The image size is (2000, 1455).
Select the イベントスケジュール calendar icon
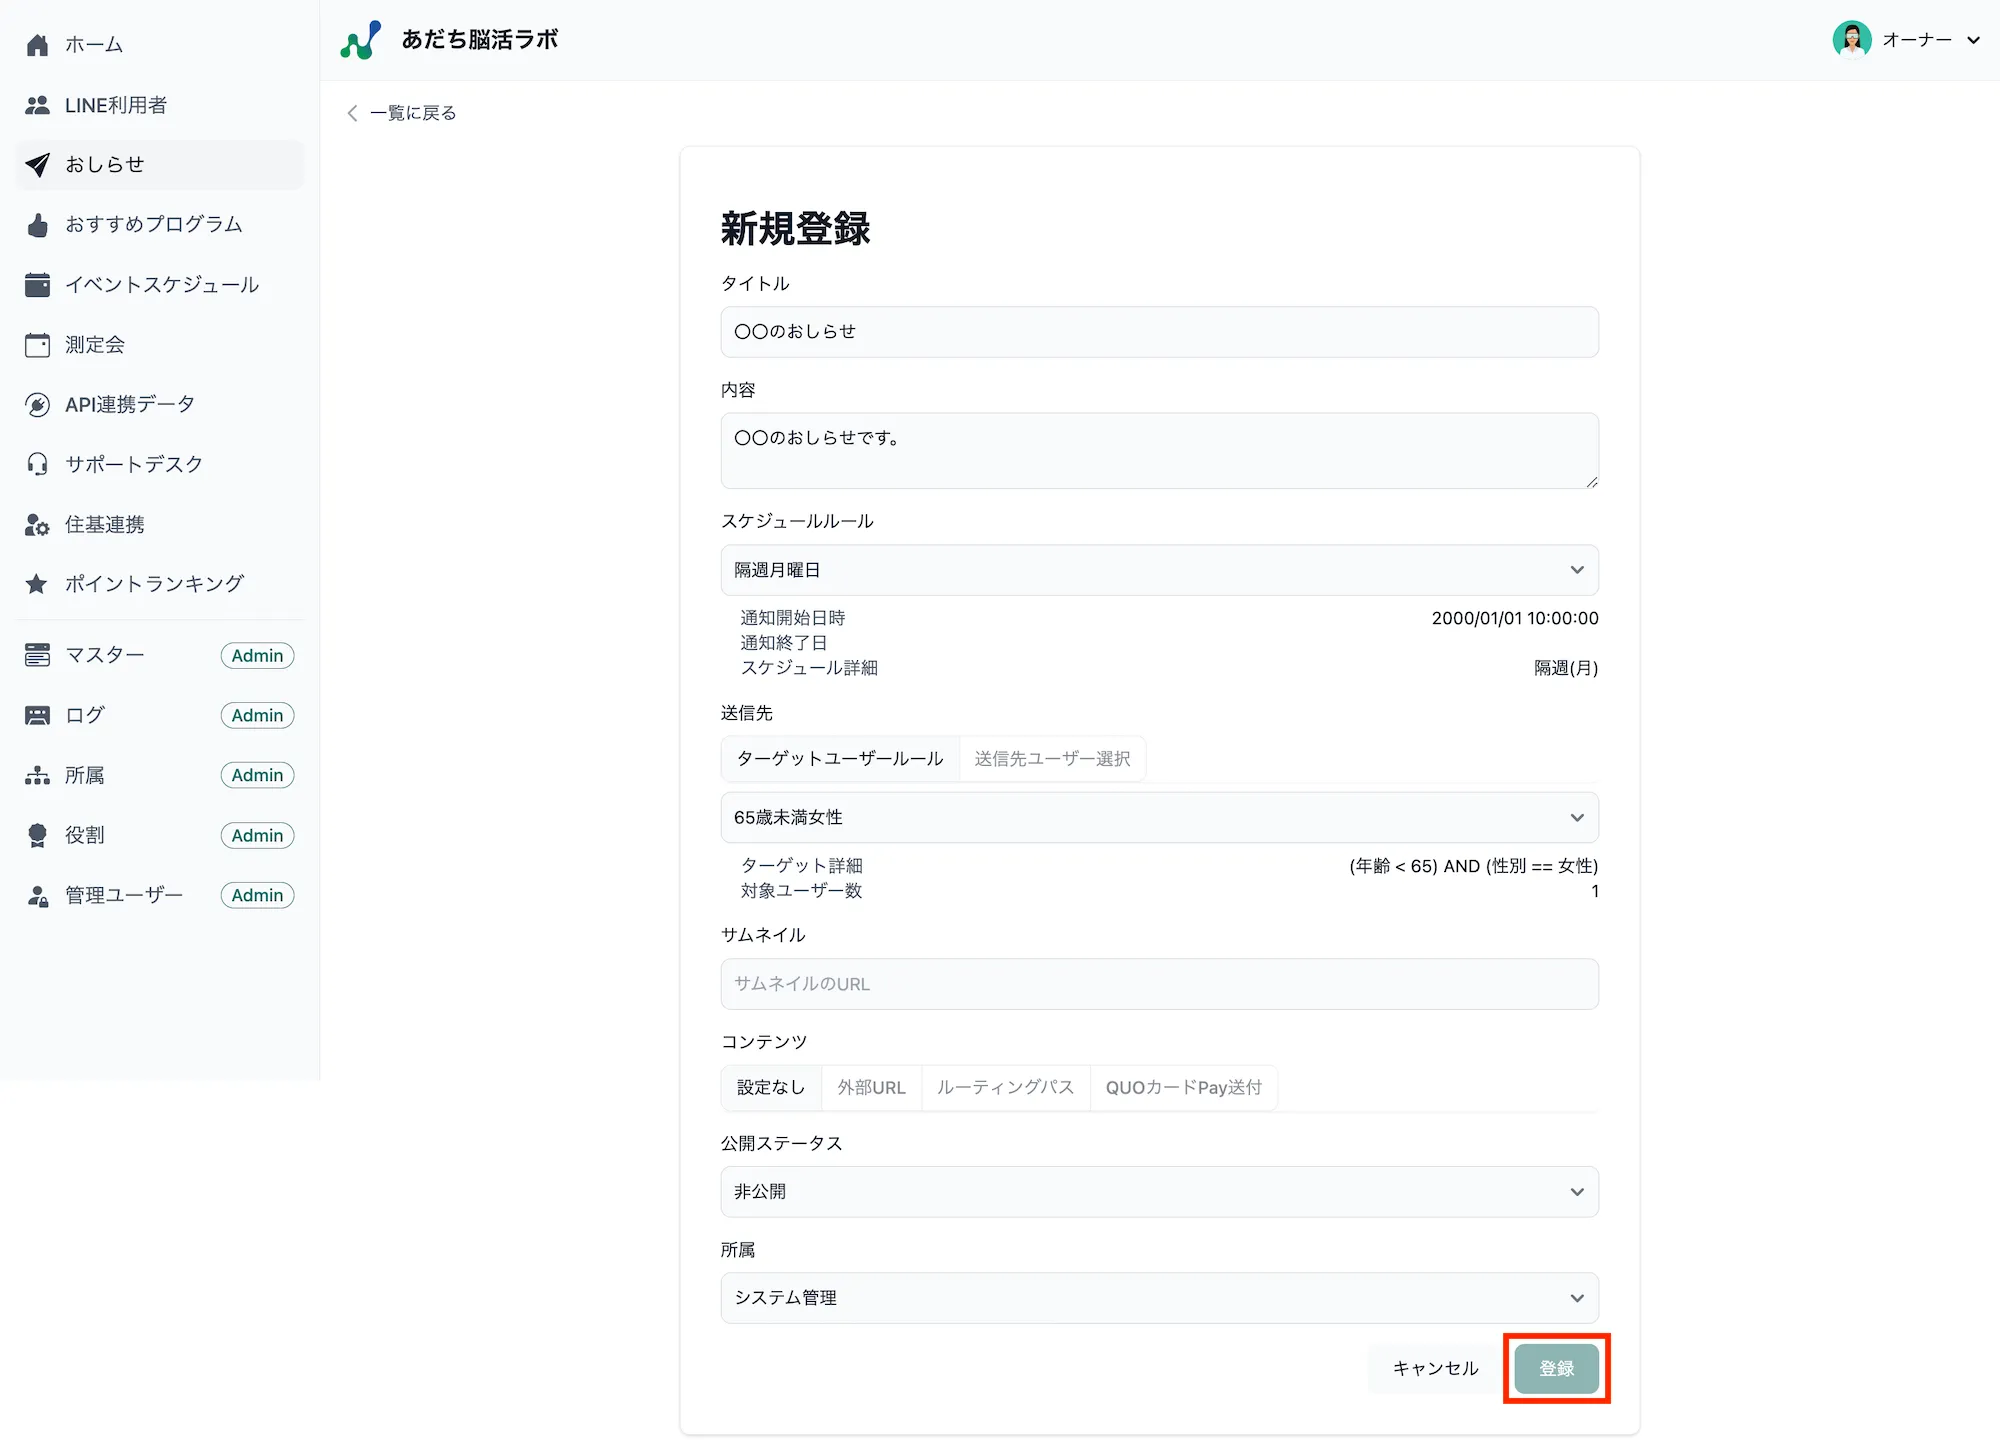tap(37, 284)
